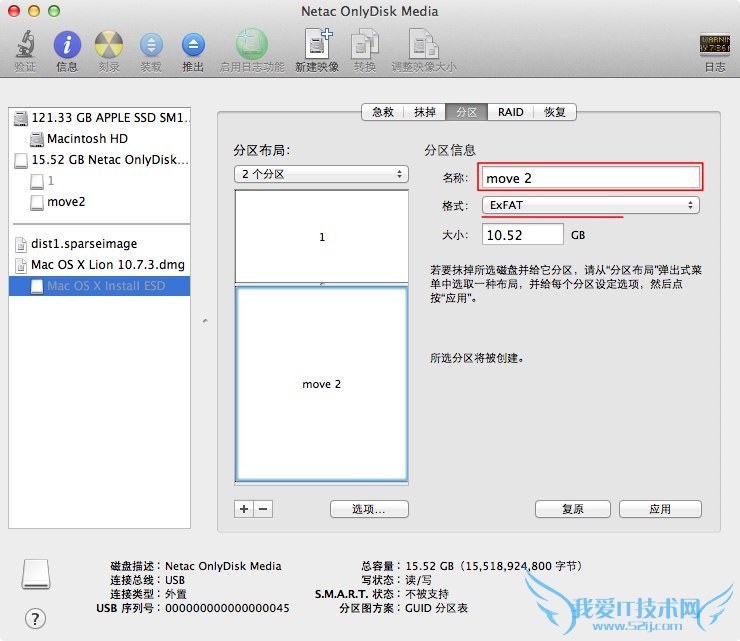This screenshot has width=740, height=641.
Task: Click the 'GUID 分区表' partition scheme text
Action: [436, 608]
